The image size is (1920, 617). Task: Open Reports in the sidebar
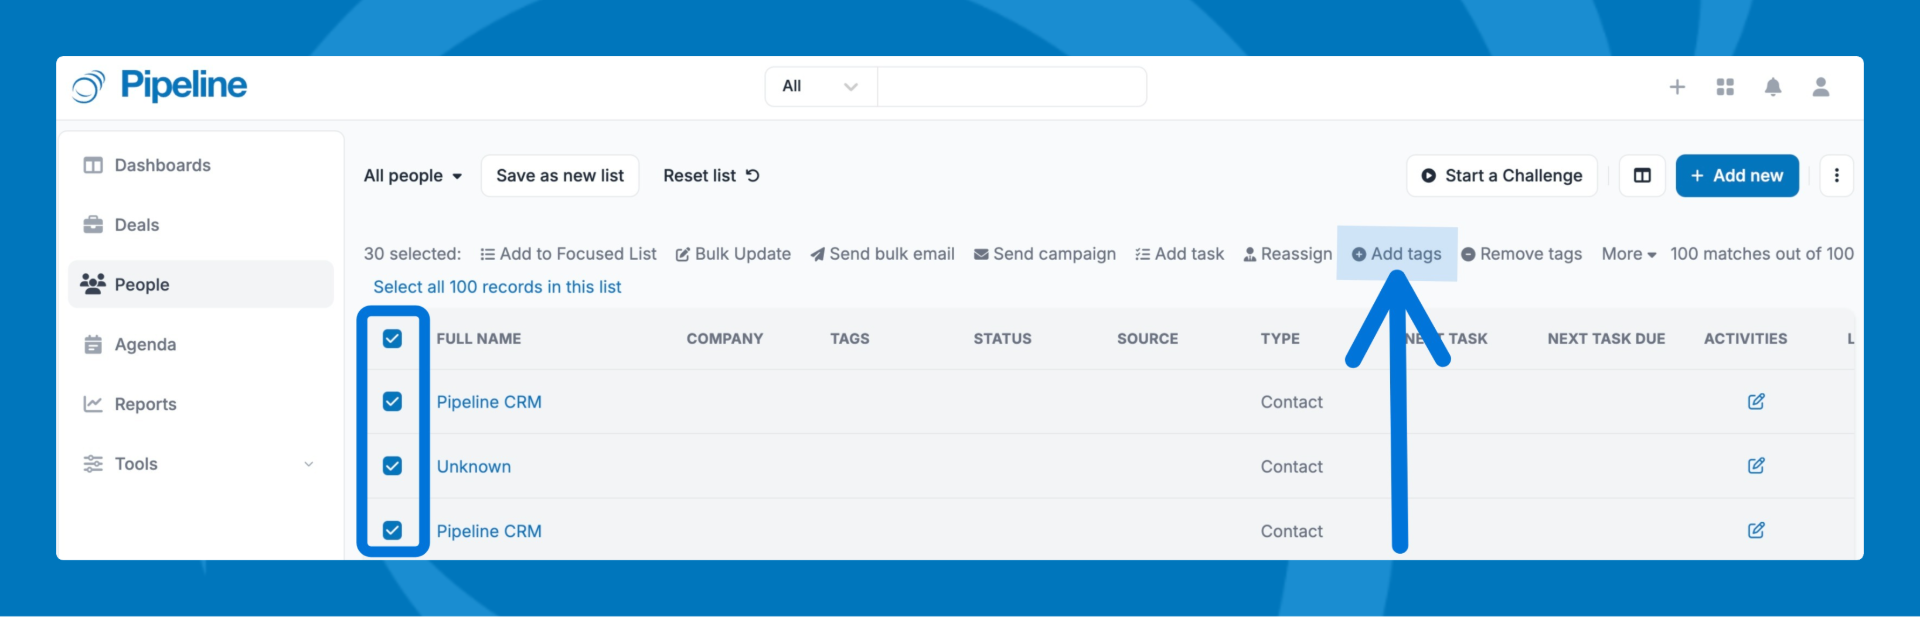click(201, 404)
